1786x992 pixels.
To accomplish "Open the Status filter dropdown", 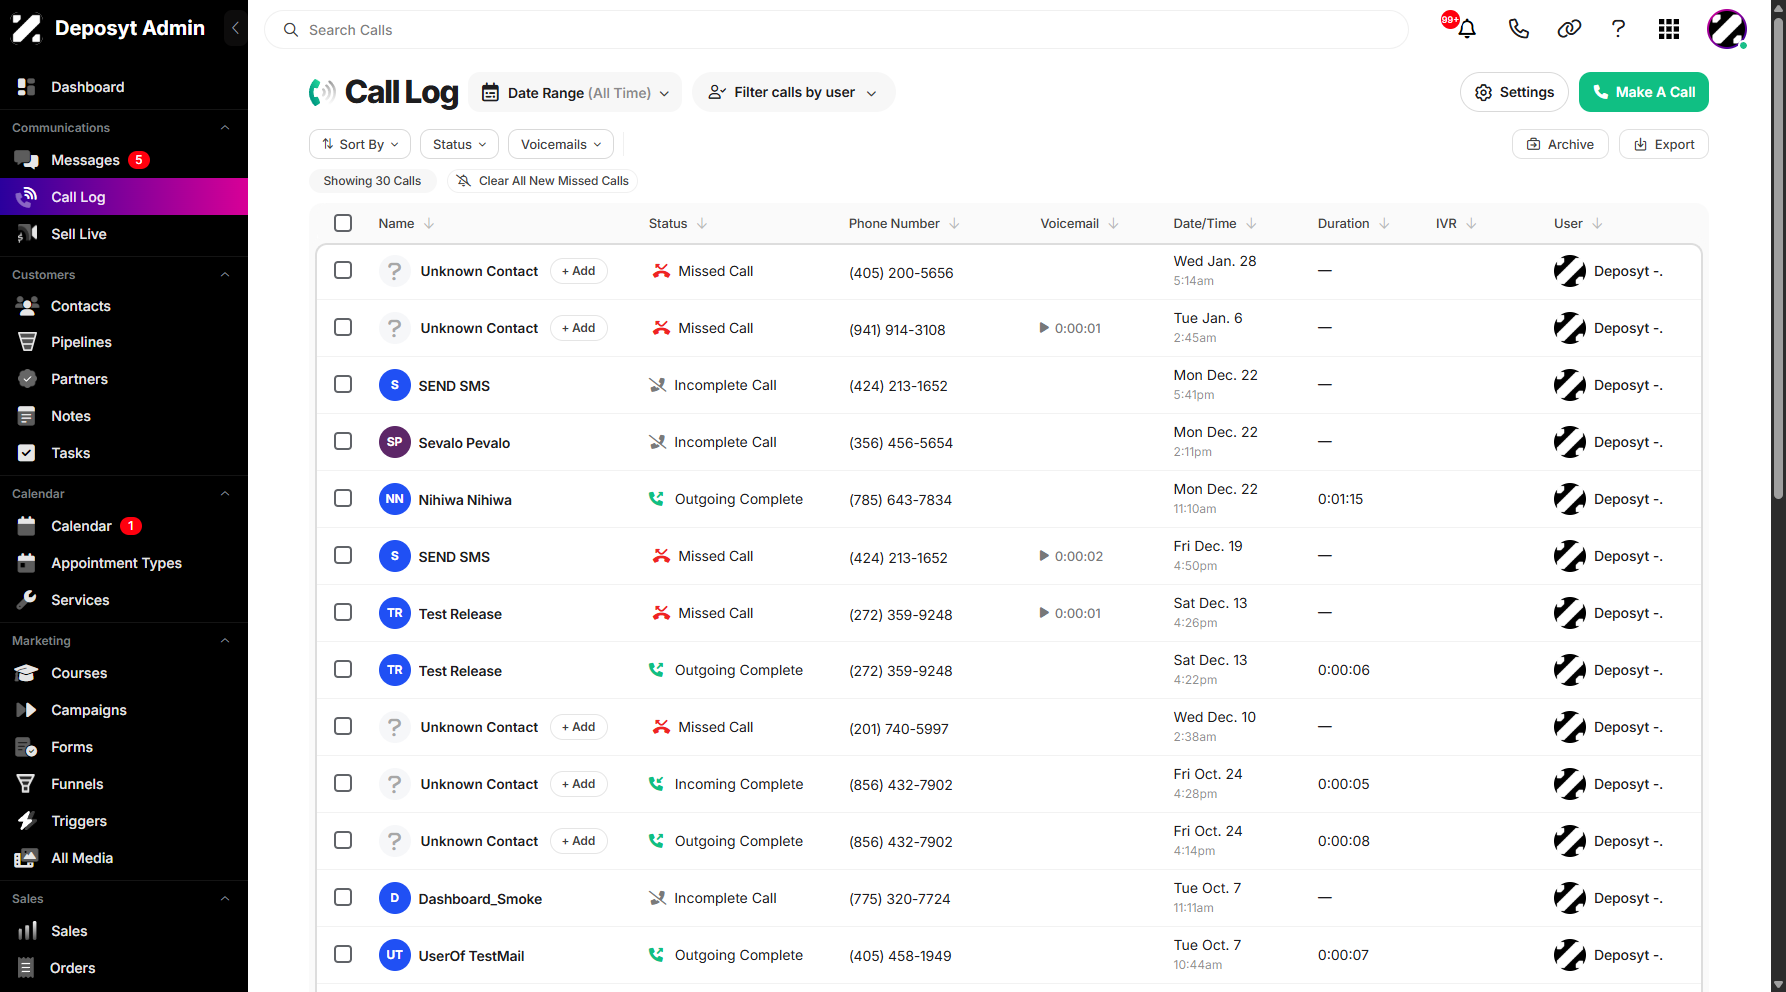I will pos(459,144).
